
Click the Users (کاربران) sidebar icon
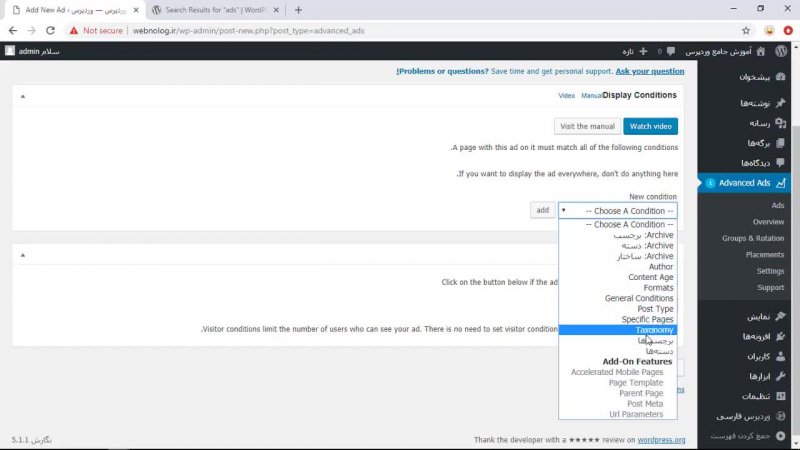point(780,356)
